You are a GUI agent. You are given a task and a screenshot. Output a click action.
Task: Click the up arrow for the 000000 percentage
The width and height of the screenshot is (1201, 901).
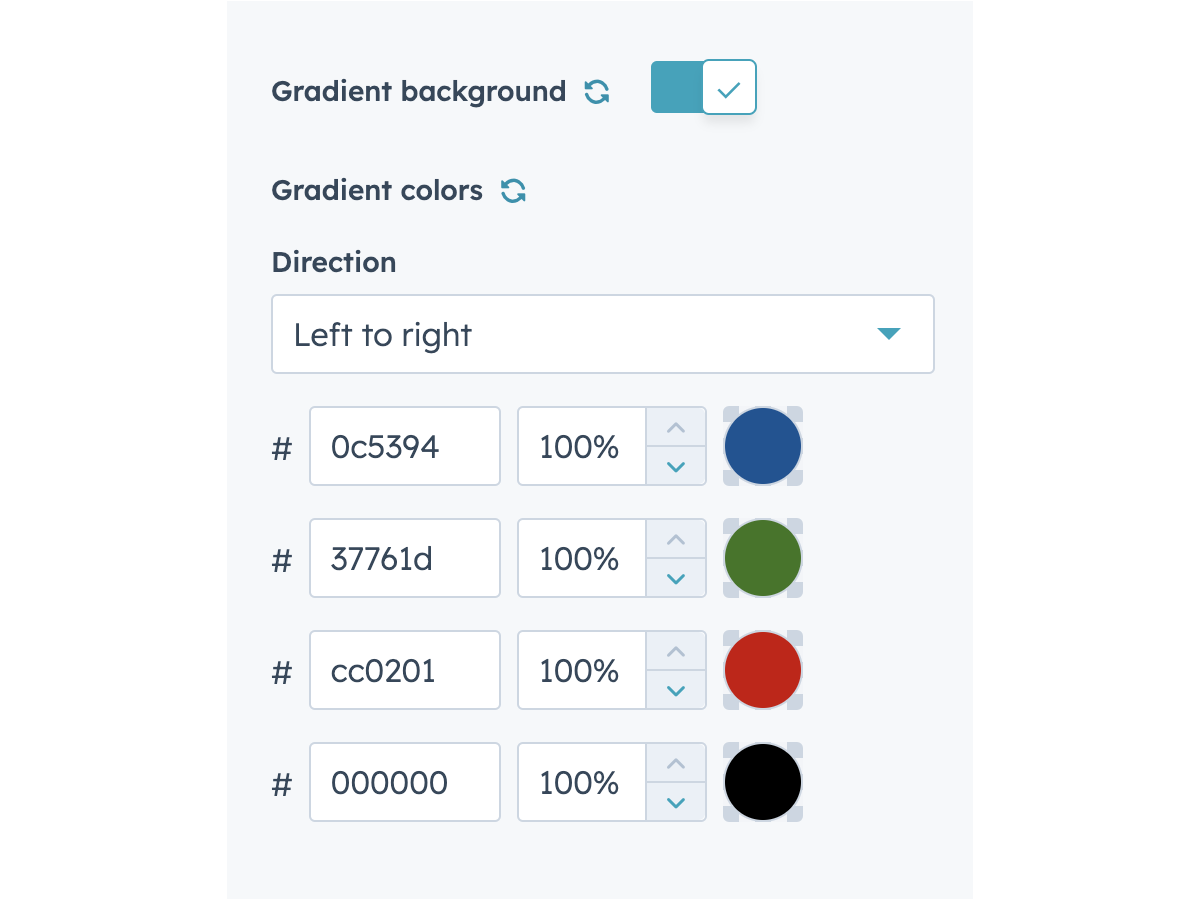(x=676, y=763)
